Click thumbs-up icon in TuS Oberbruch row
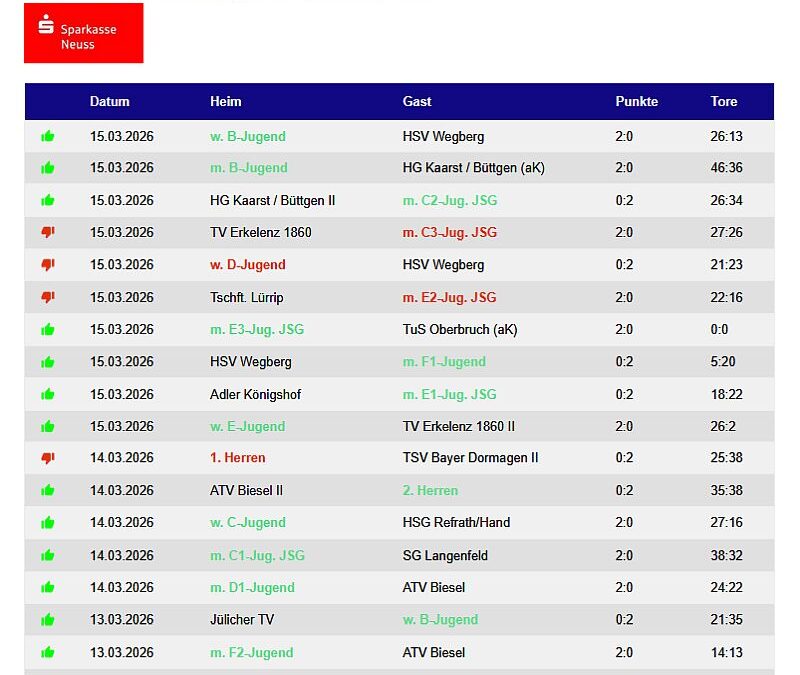Screen dimensions: 800x675 [47, 330]
